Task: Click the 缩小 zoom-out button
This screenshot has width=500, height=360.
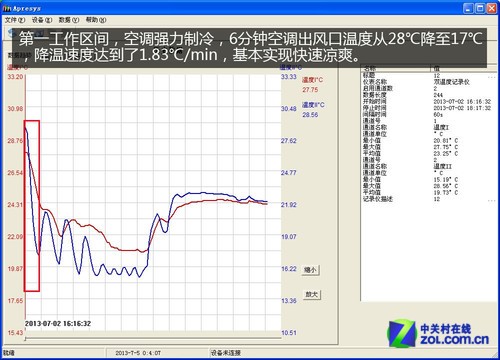Action: (311, 270)
